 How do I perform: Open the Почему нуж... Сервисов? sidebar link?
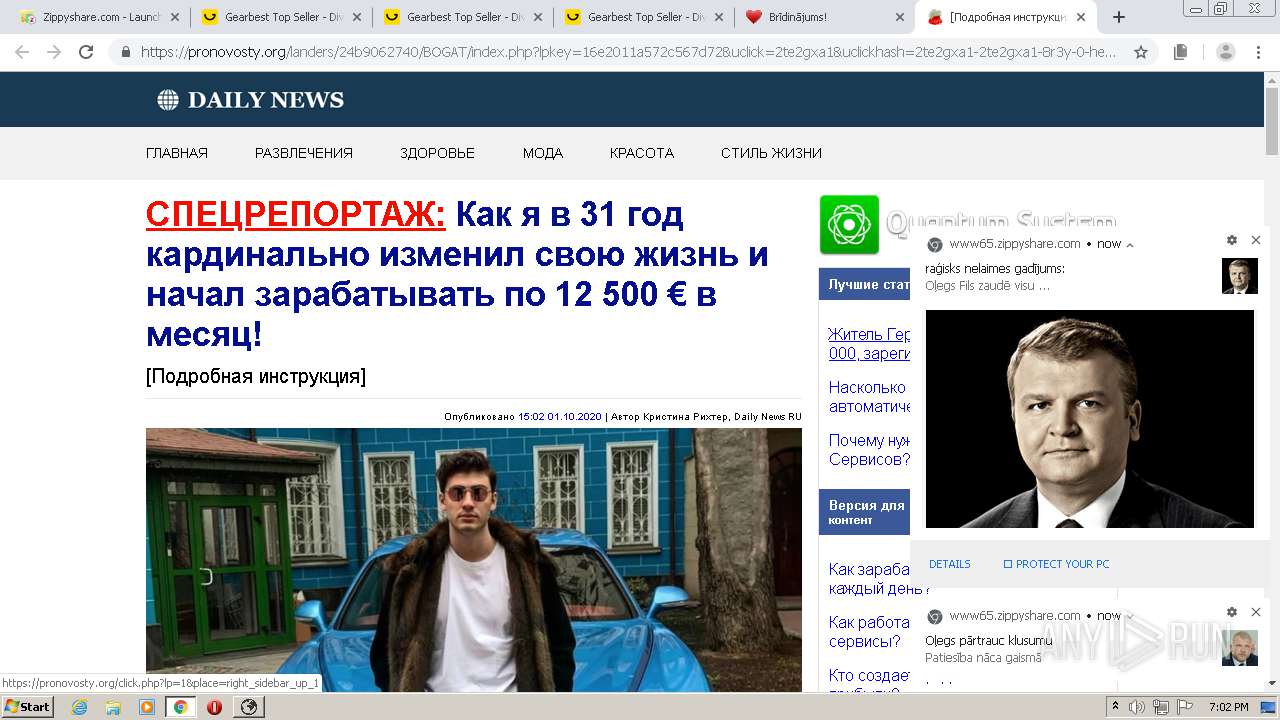[x=869, y=450]
